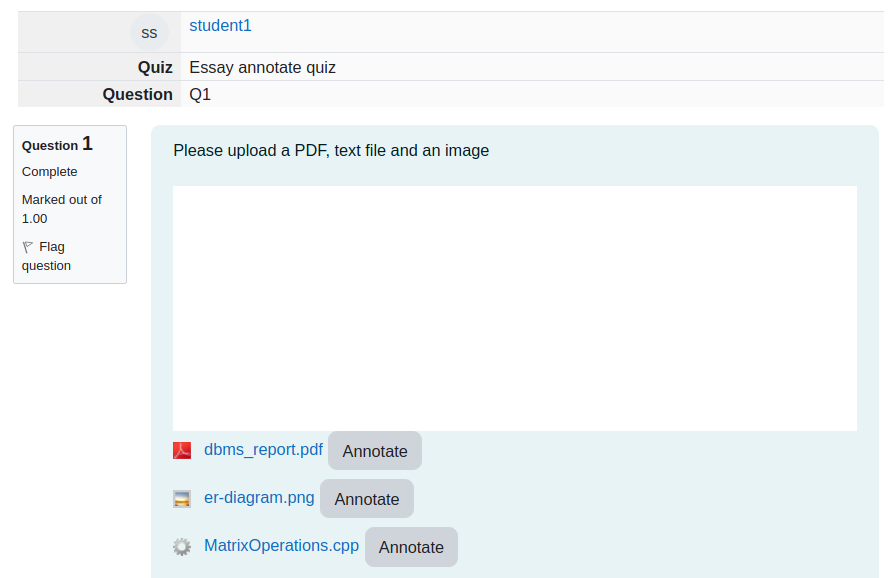Select the Q1 question value
The image size is (893, 578).
(x=200, y=94)
